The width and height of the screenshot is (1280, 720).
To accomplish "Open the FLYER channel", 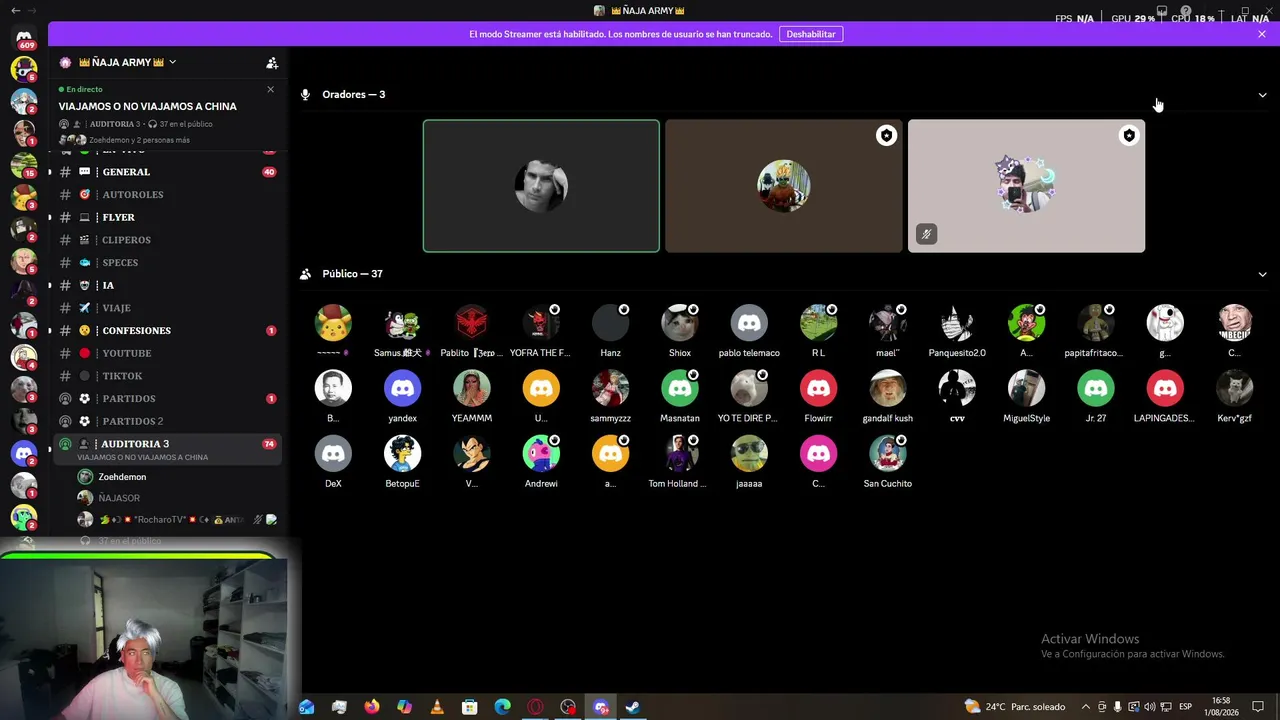I will tap(166, 217).
